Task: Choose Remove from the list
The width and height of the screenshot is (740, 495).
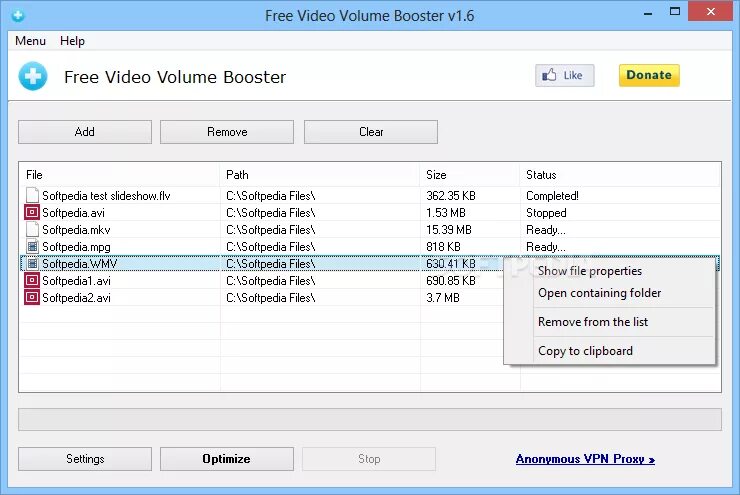Action: [x=593, y=322]
